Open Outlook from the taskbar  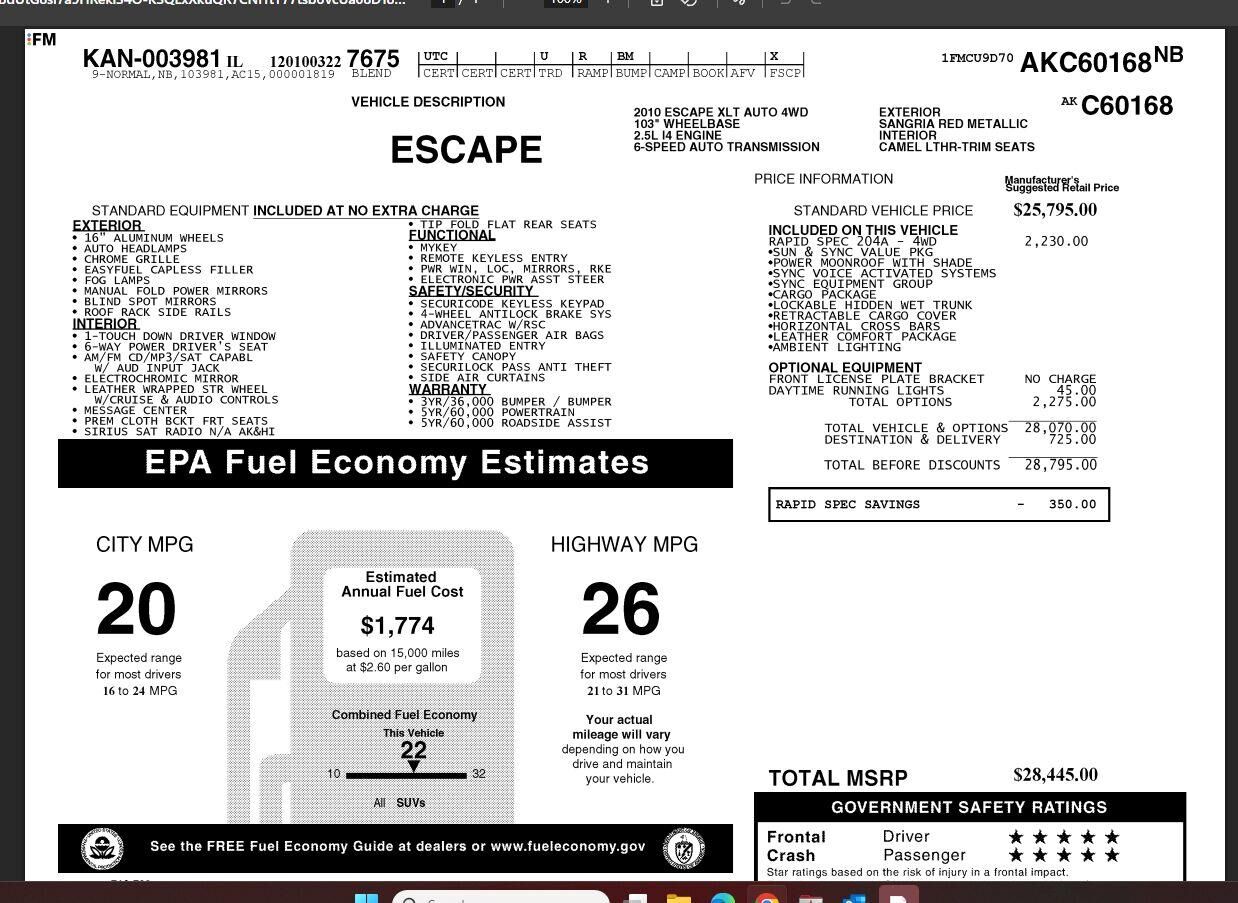point(854,897)
